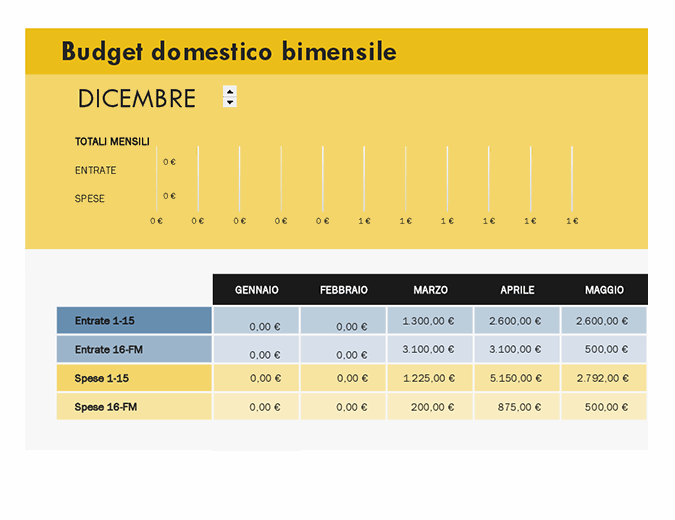Screen dimensions: 675x520
Task: Click the TOTALI MENSILI chart label
Action: tap(112, 142)
